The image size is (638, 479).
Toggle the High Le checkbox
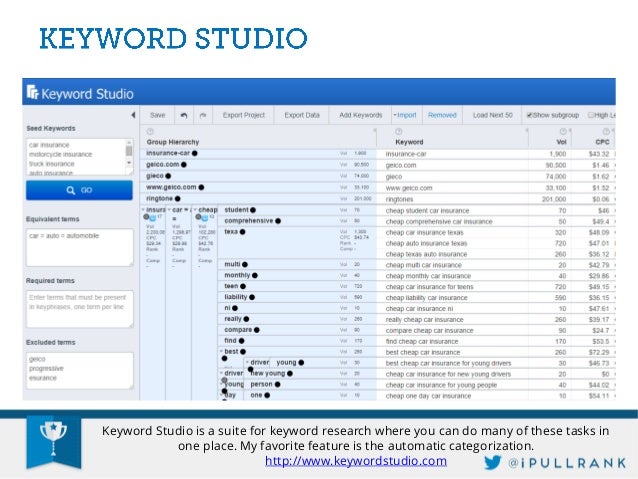tap(591, 115)
